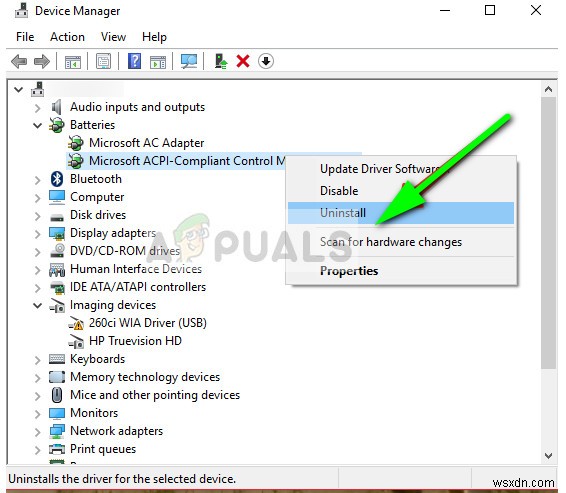Screen dimensions: 566x493
Task: Click the Display adapters category icon
Action: [57, 234]
